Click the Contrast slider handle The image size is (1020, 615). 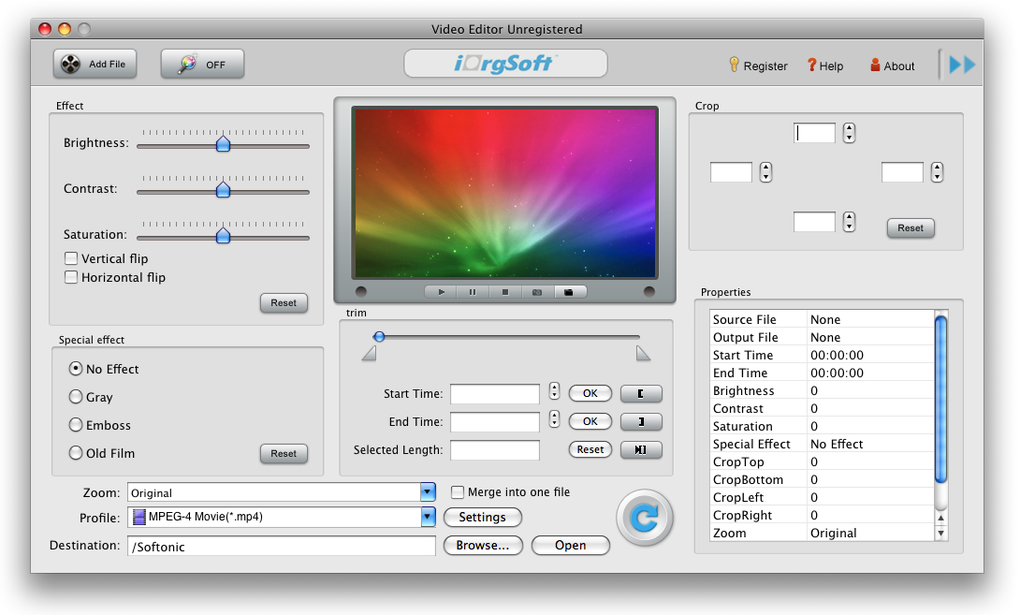click(x=223, y=189)
